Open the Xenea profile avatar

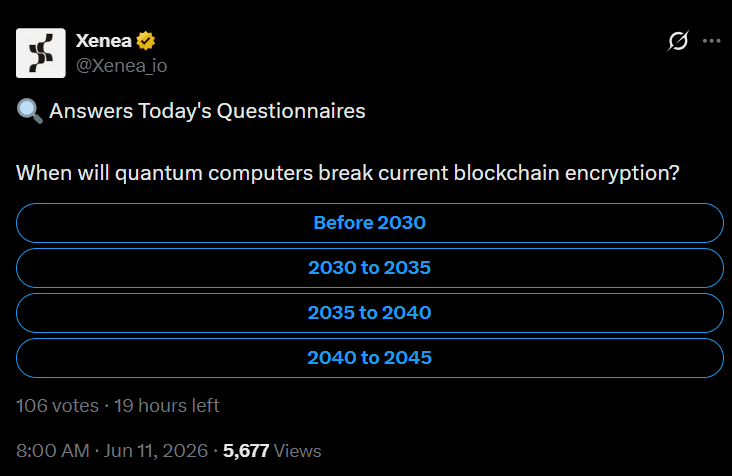point(41,53)
